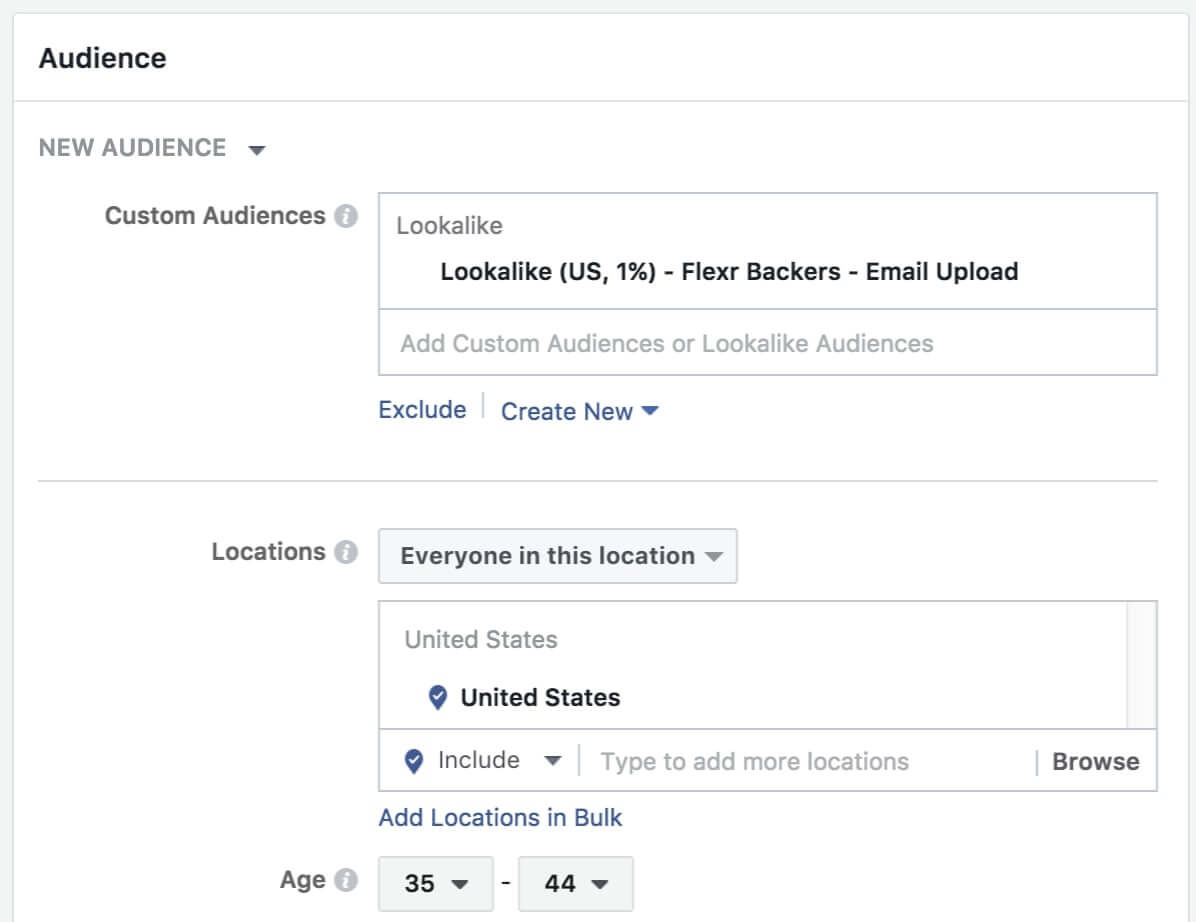Screen dimensions: 1196x922
Task: Click the info icon next to Age
Action: coord(346,880)
